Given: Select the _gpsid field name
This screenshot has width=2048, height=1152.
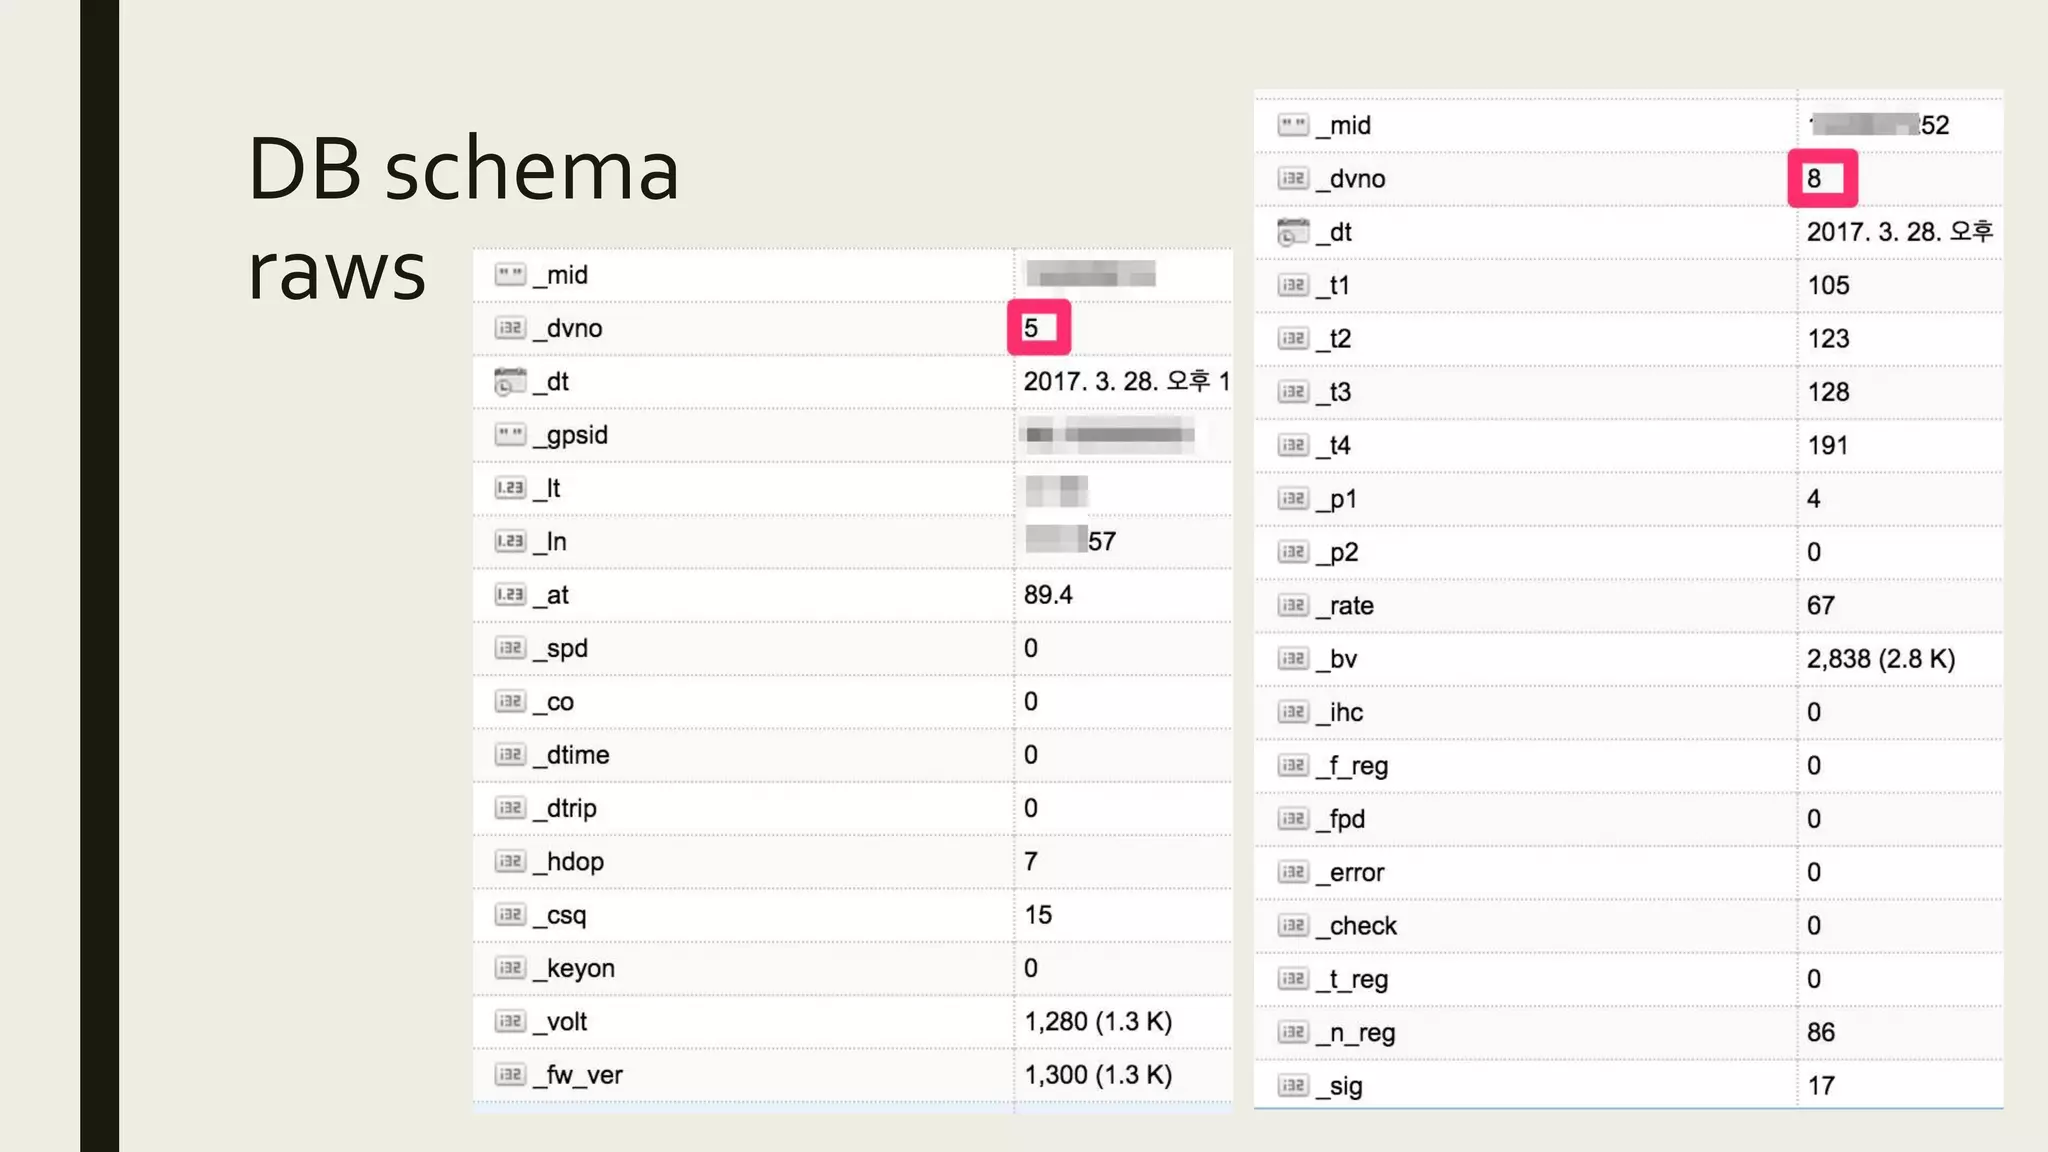Looking at the screenshot, I should click(570, 435).
